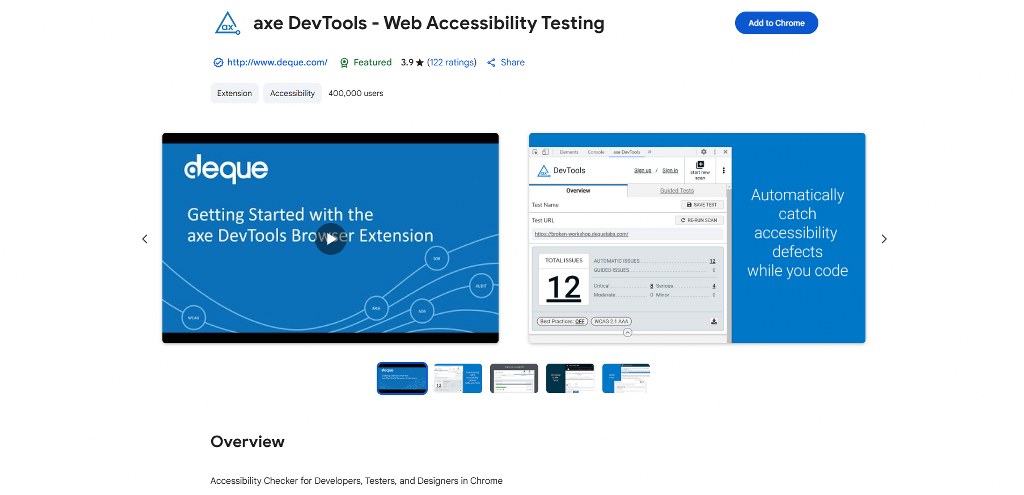Select the third screenshot thumbnail
The width and height of the screenshot is (1024, 495).
pos(514,378)
